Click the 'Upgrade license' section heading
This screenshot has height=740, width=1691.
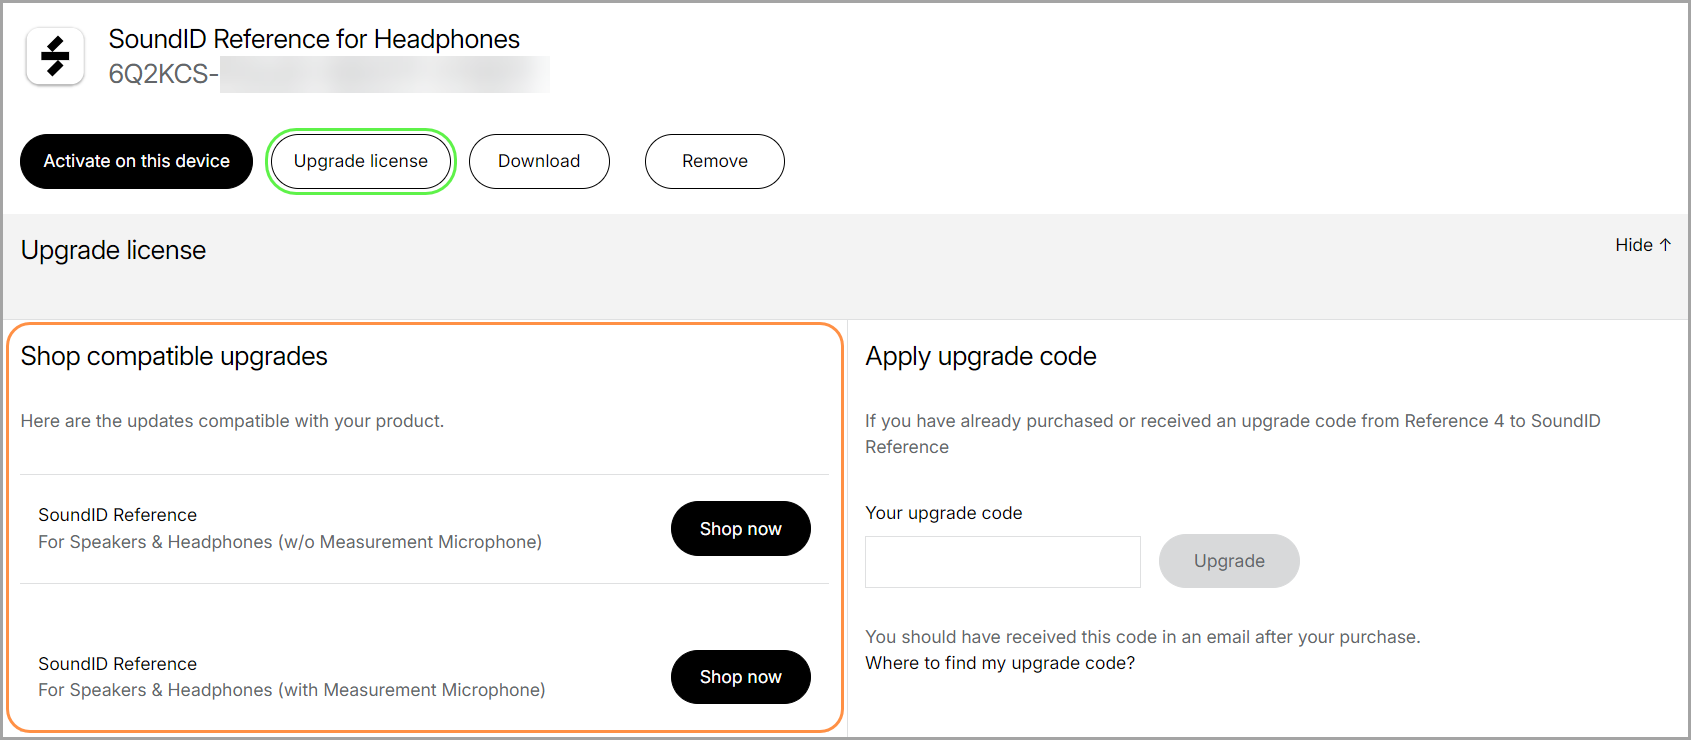(x=113, y=250)
